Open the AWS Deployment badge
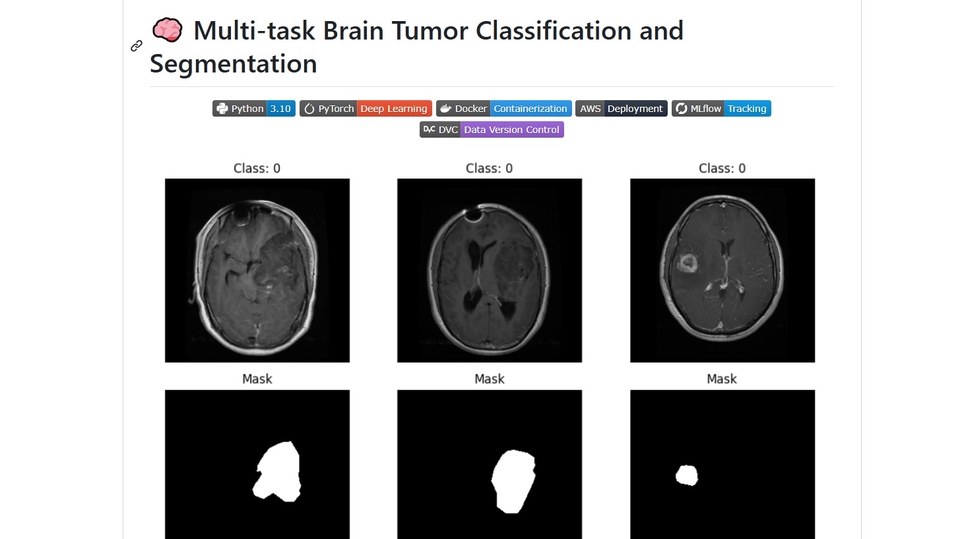The height and width of the screenshot is (539, 960). (621, 109)
